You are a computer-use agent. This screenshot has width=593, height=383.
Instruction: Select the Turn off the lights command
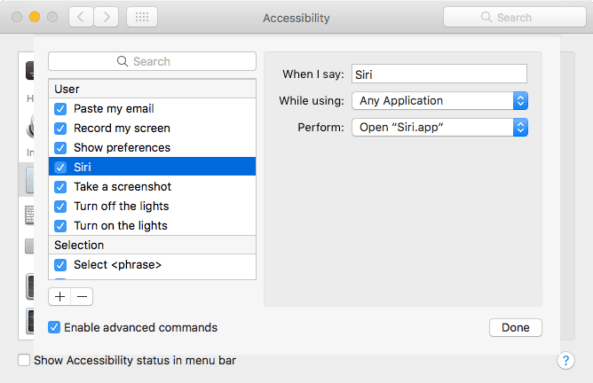point(152,206)
